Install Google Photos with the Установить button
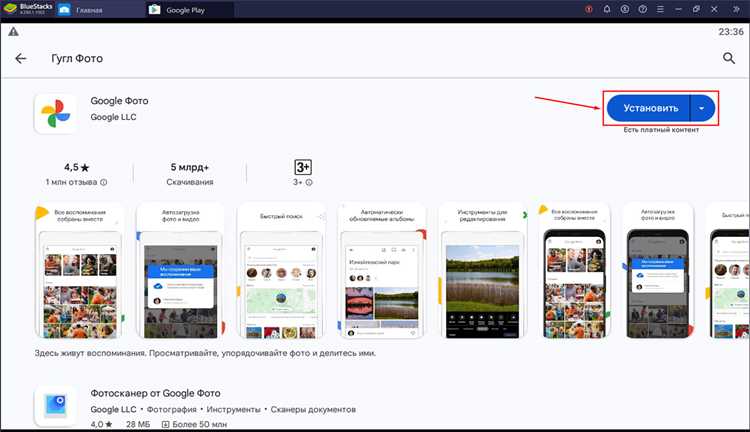Image resolution: width=750 pixels, height=432 pixels. tap(648, 108)
